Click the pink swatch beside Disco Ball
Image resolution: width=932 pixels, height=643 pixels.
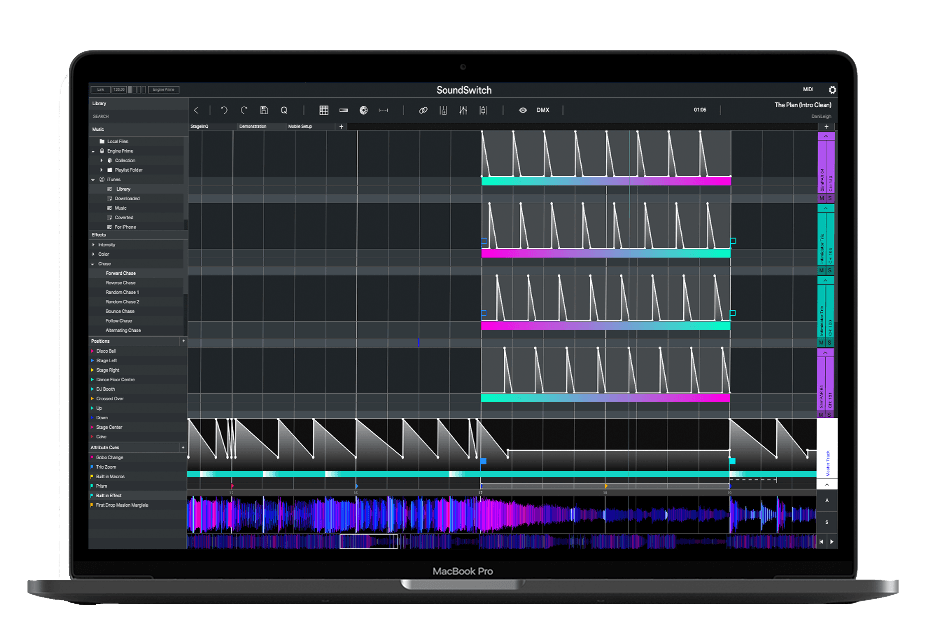click(x=90, y=349)
